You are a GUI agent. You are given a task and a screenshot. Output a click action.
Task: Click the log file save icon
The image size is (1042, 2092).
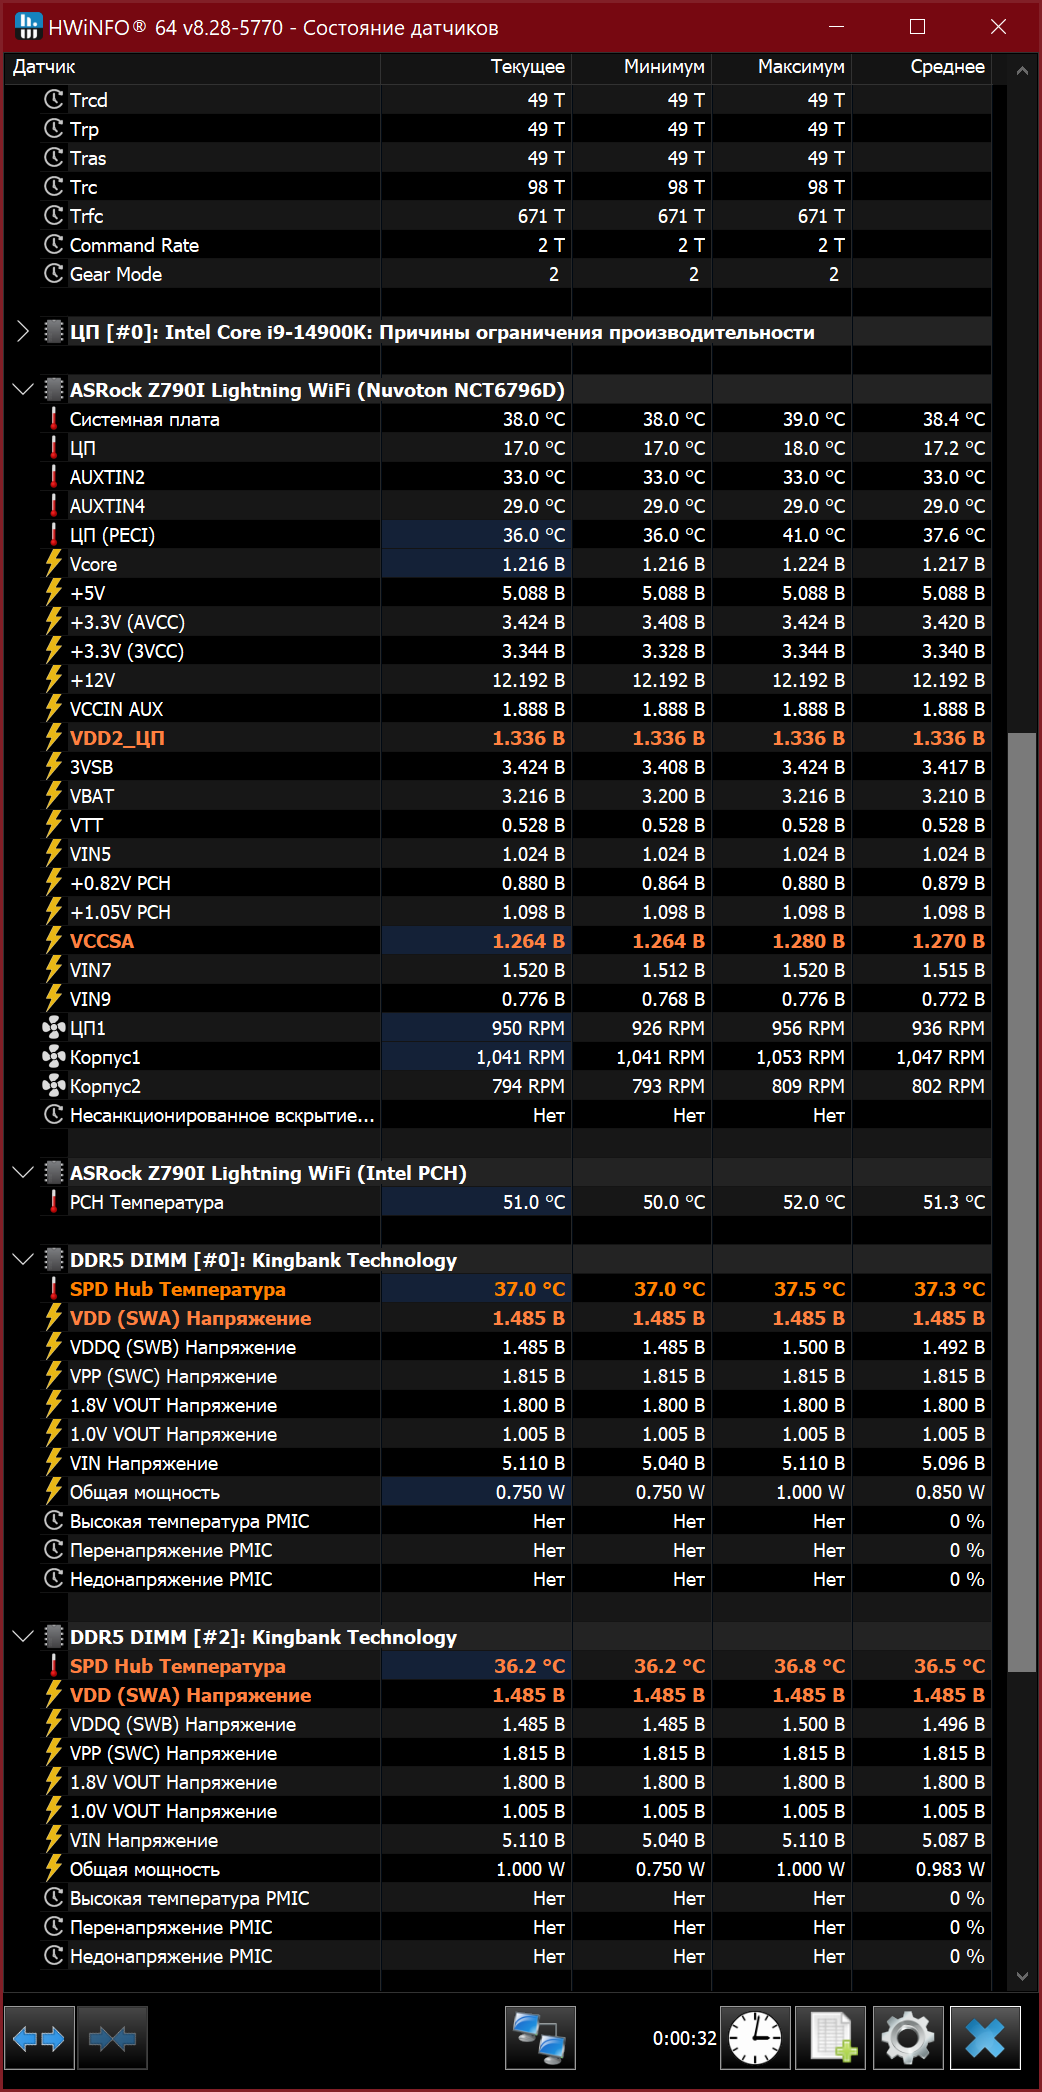(832, 2038)
